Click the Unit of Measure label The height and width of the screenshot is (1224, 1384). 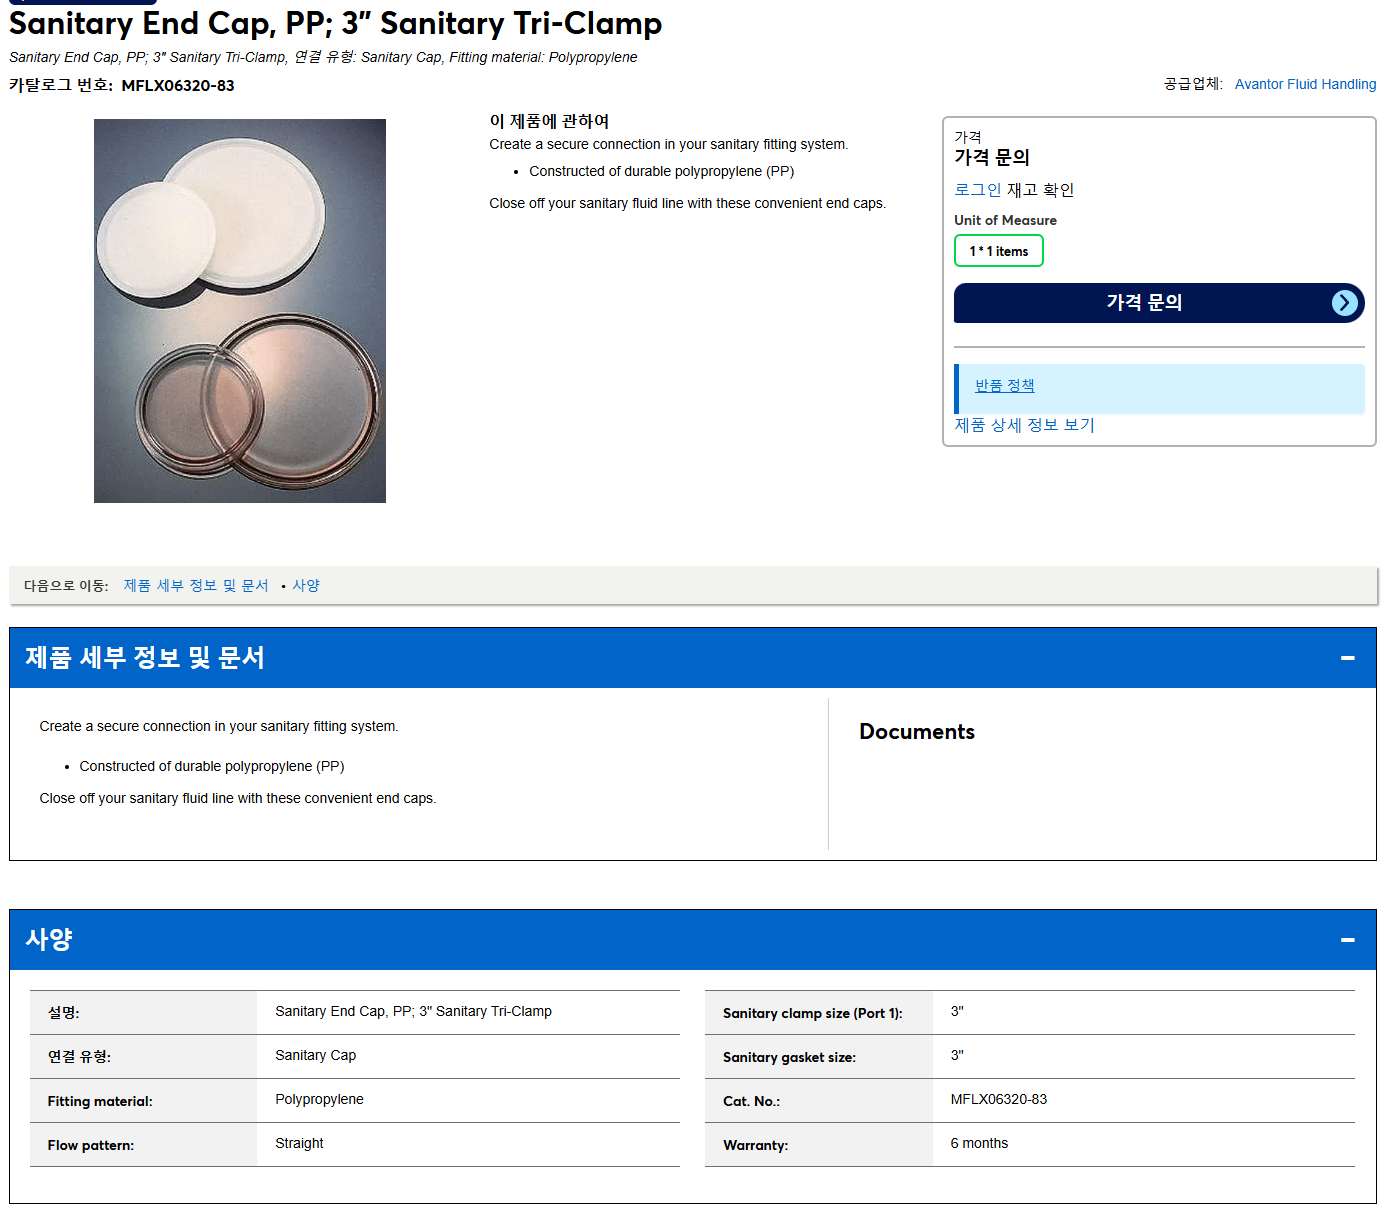point(1005,221)
